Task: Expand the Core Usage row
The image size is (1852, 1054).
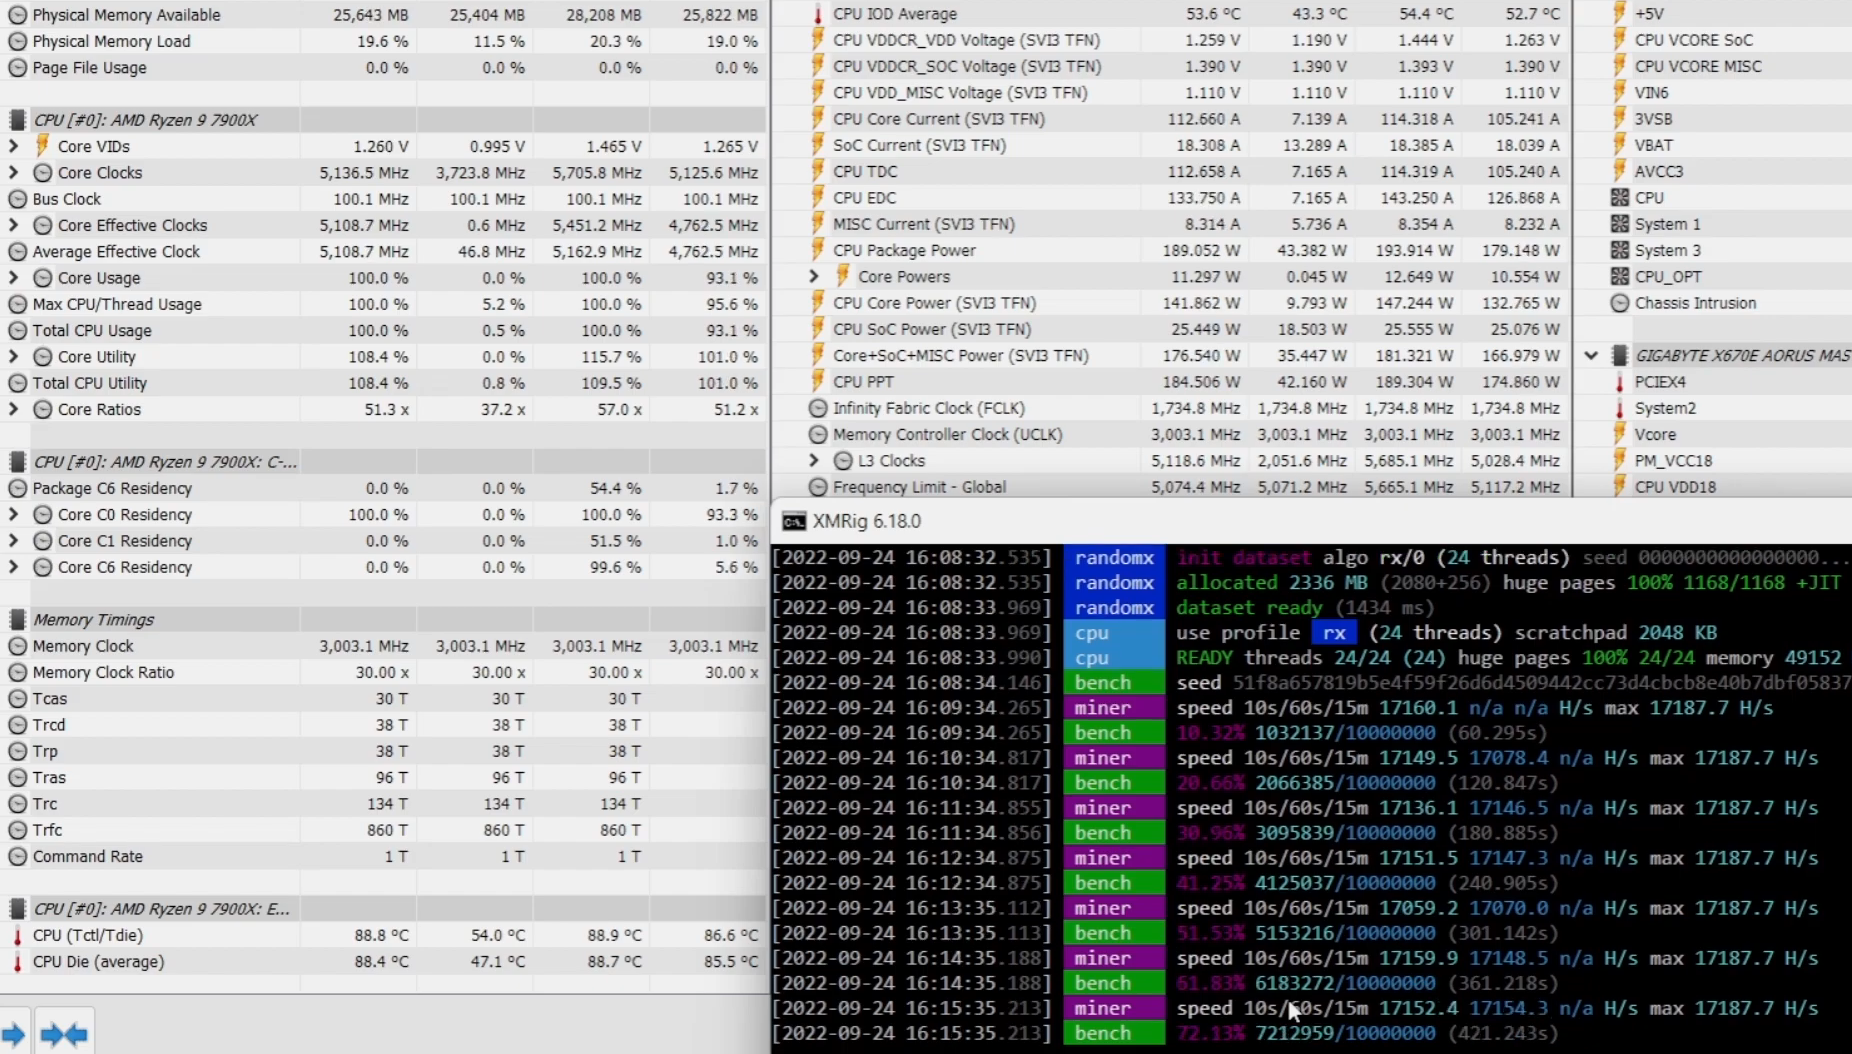Action: (13, 278)
